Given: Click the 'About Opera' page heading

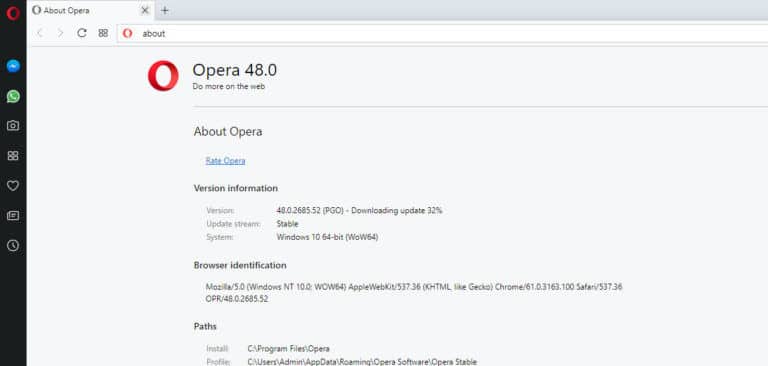Looking at the screenshot, I should click(228, 131).
